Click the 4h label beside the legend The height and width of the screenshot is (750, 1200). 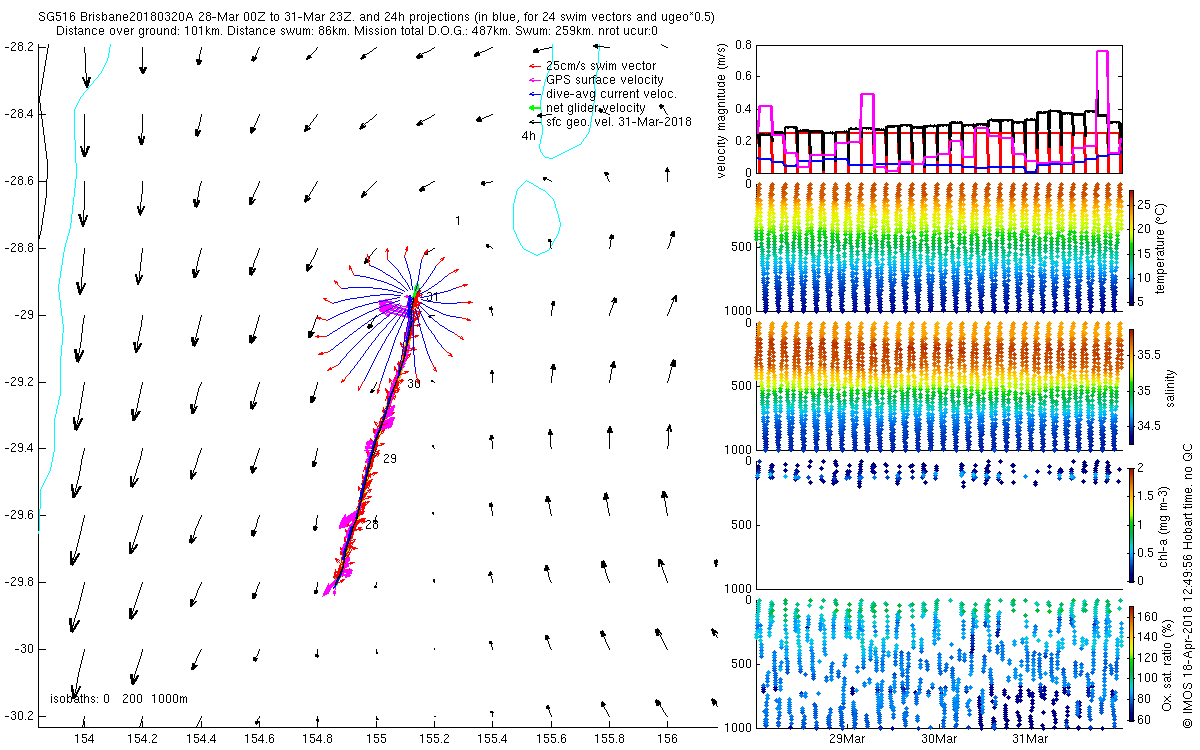(x=528, y=136)
